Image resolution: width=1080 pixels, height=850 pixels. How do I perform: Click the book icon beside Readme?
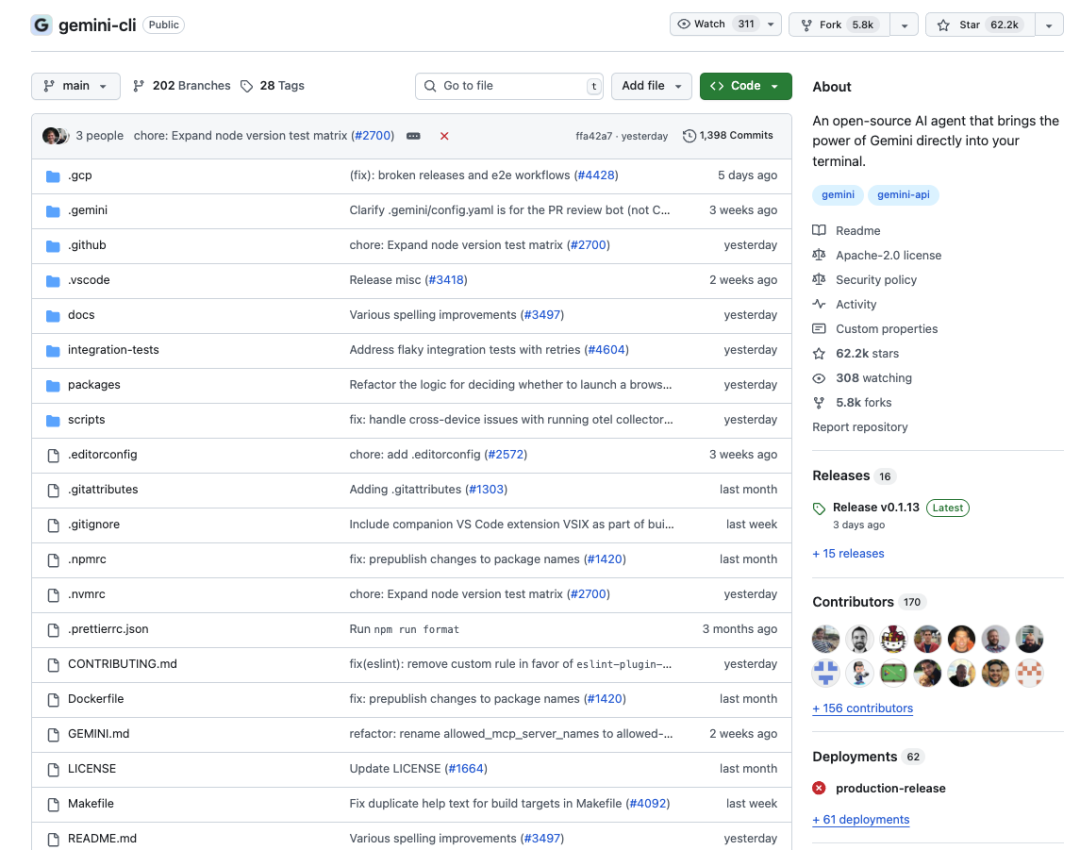click(819, 230)
